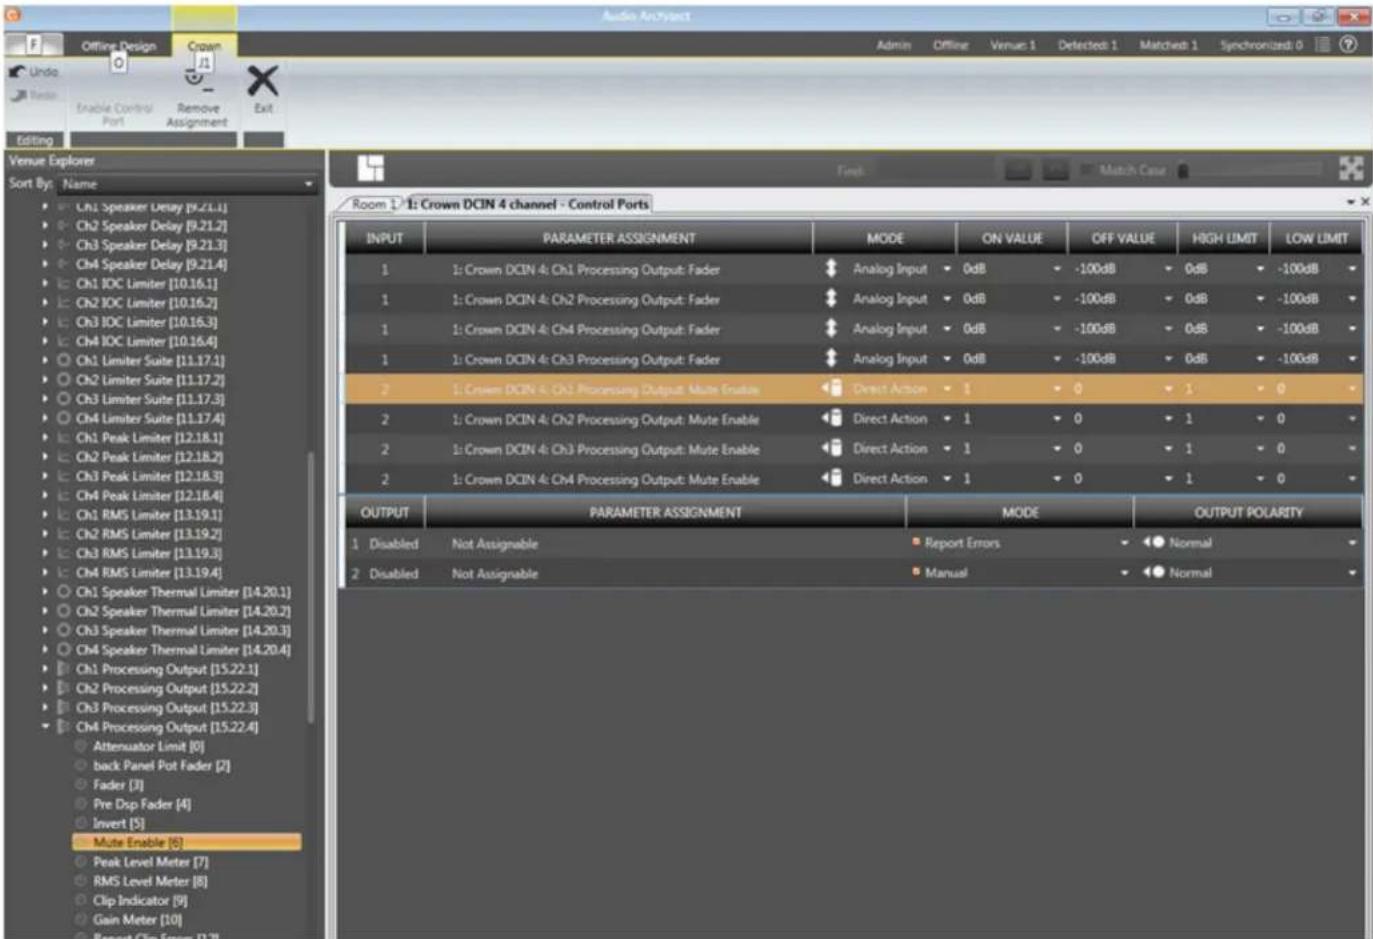Click the full-screen expand icon of the workspace
The image size is (1373, 939).
tap(1351, 168)
